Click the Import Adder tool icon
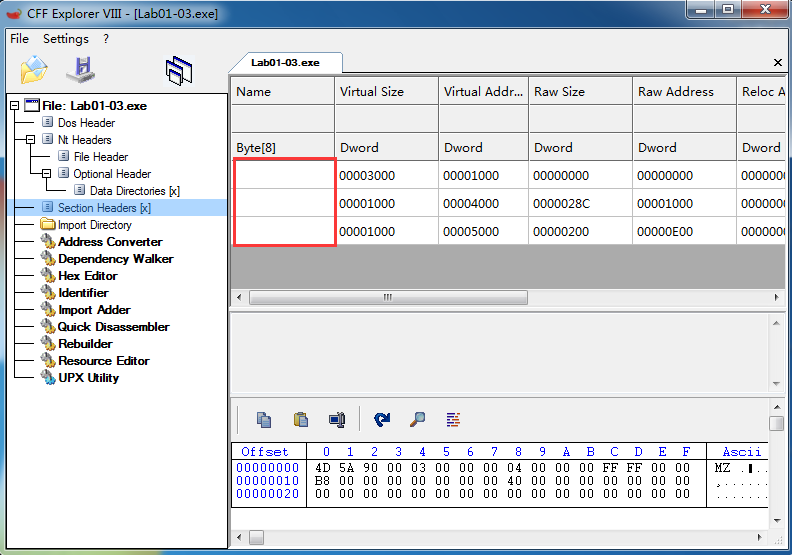 pyautogui.click(x=48, y=310)
